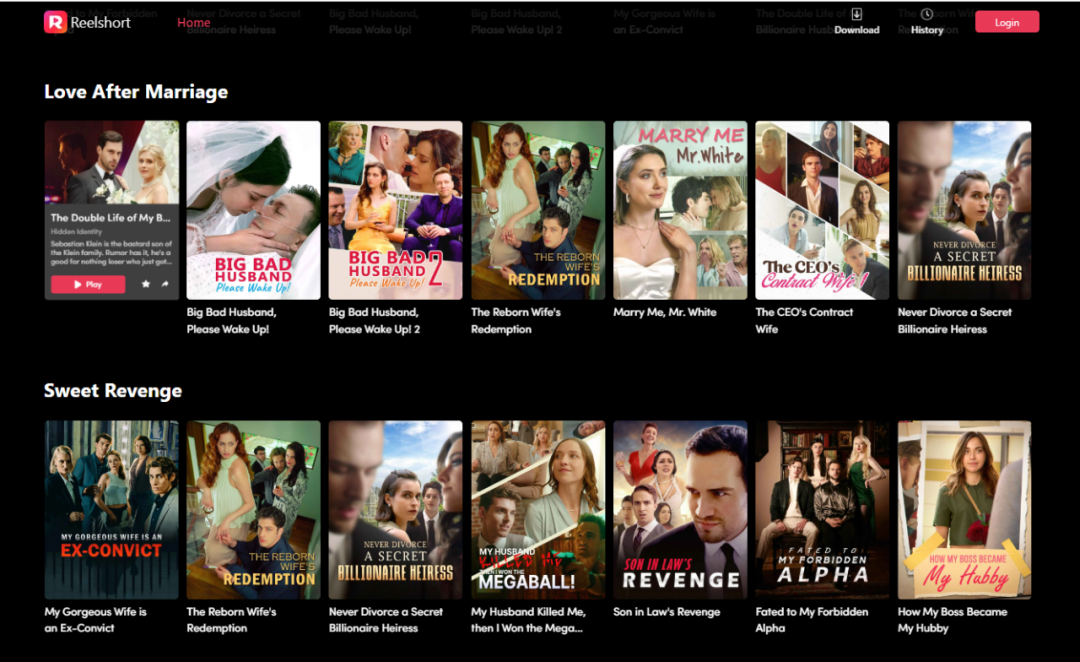This screenshot has width=1080, height=662.
Task: Open Reborn Wife's Redemption poster in Love After Marriage
Action: click(x=538, y=210)
